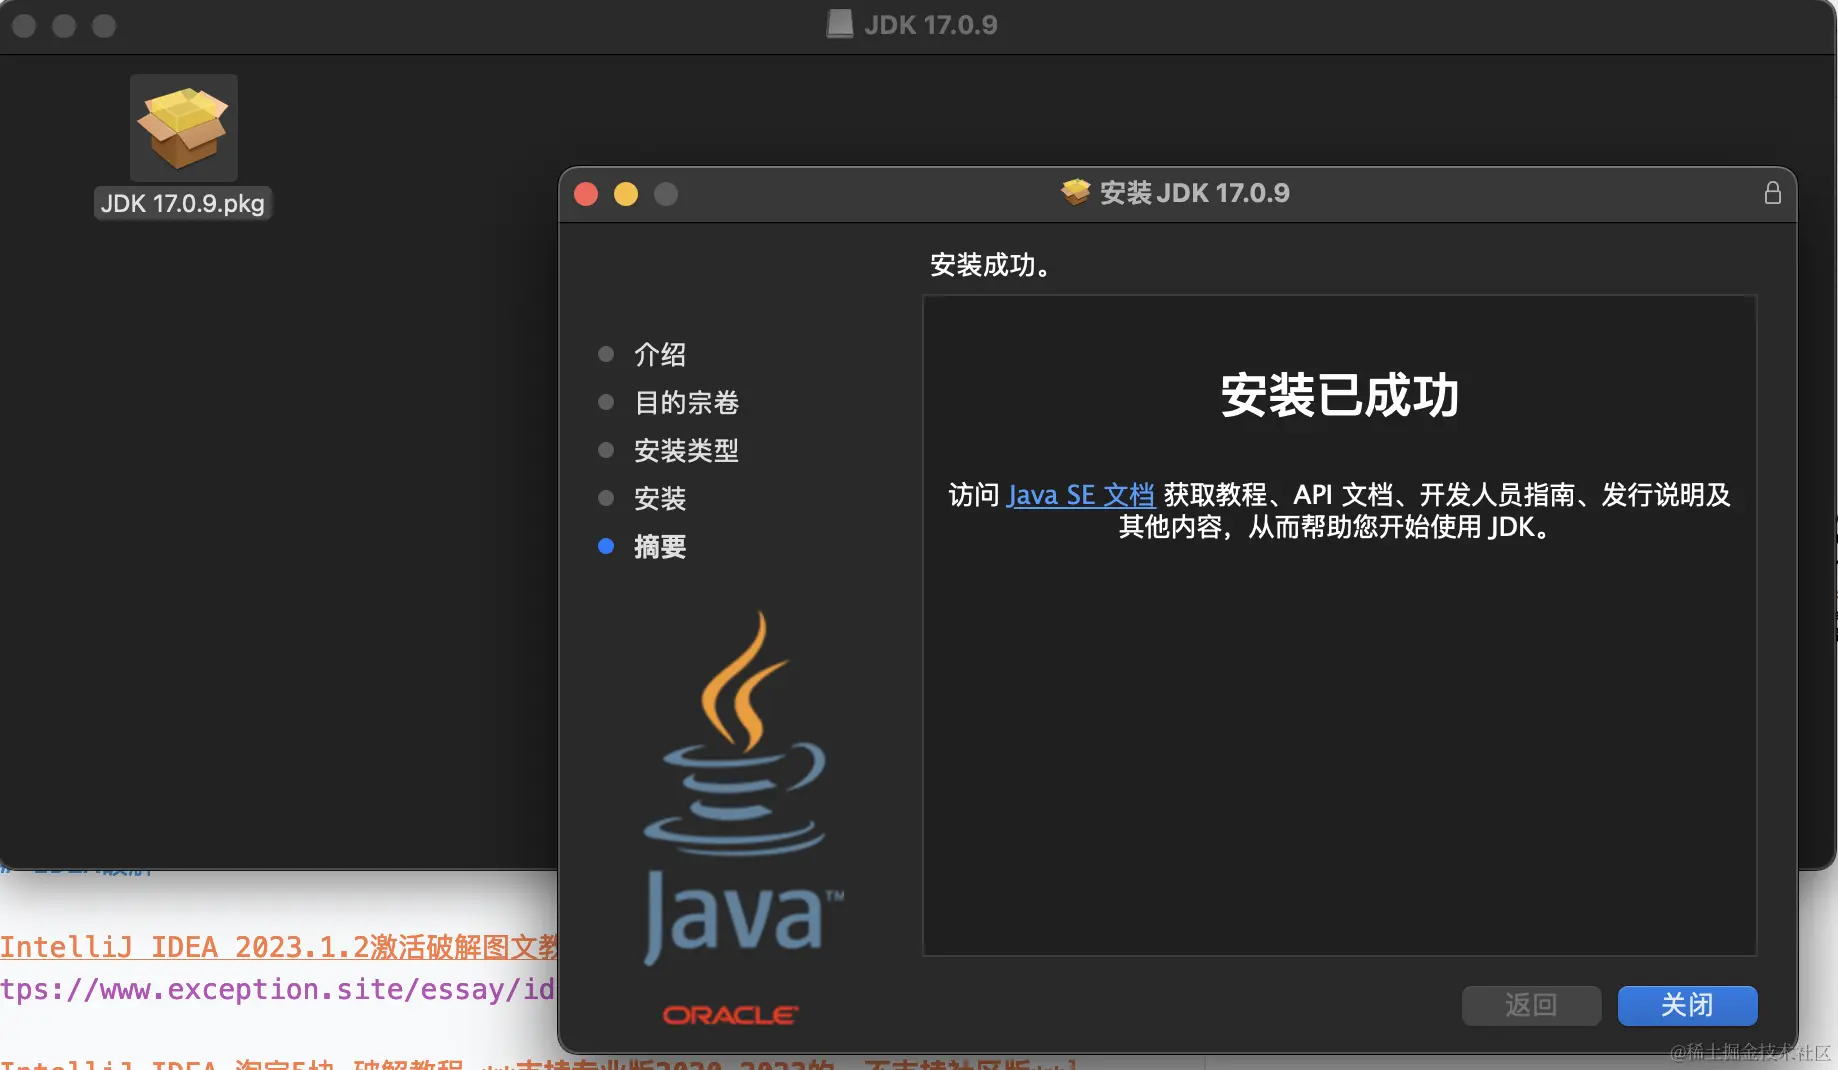Close the installer window with the red button
Screen dimensions: 1838x1070
[x=586, y=194]
